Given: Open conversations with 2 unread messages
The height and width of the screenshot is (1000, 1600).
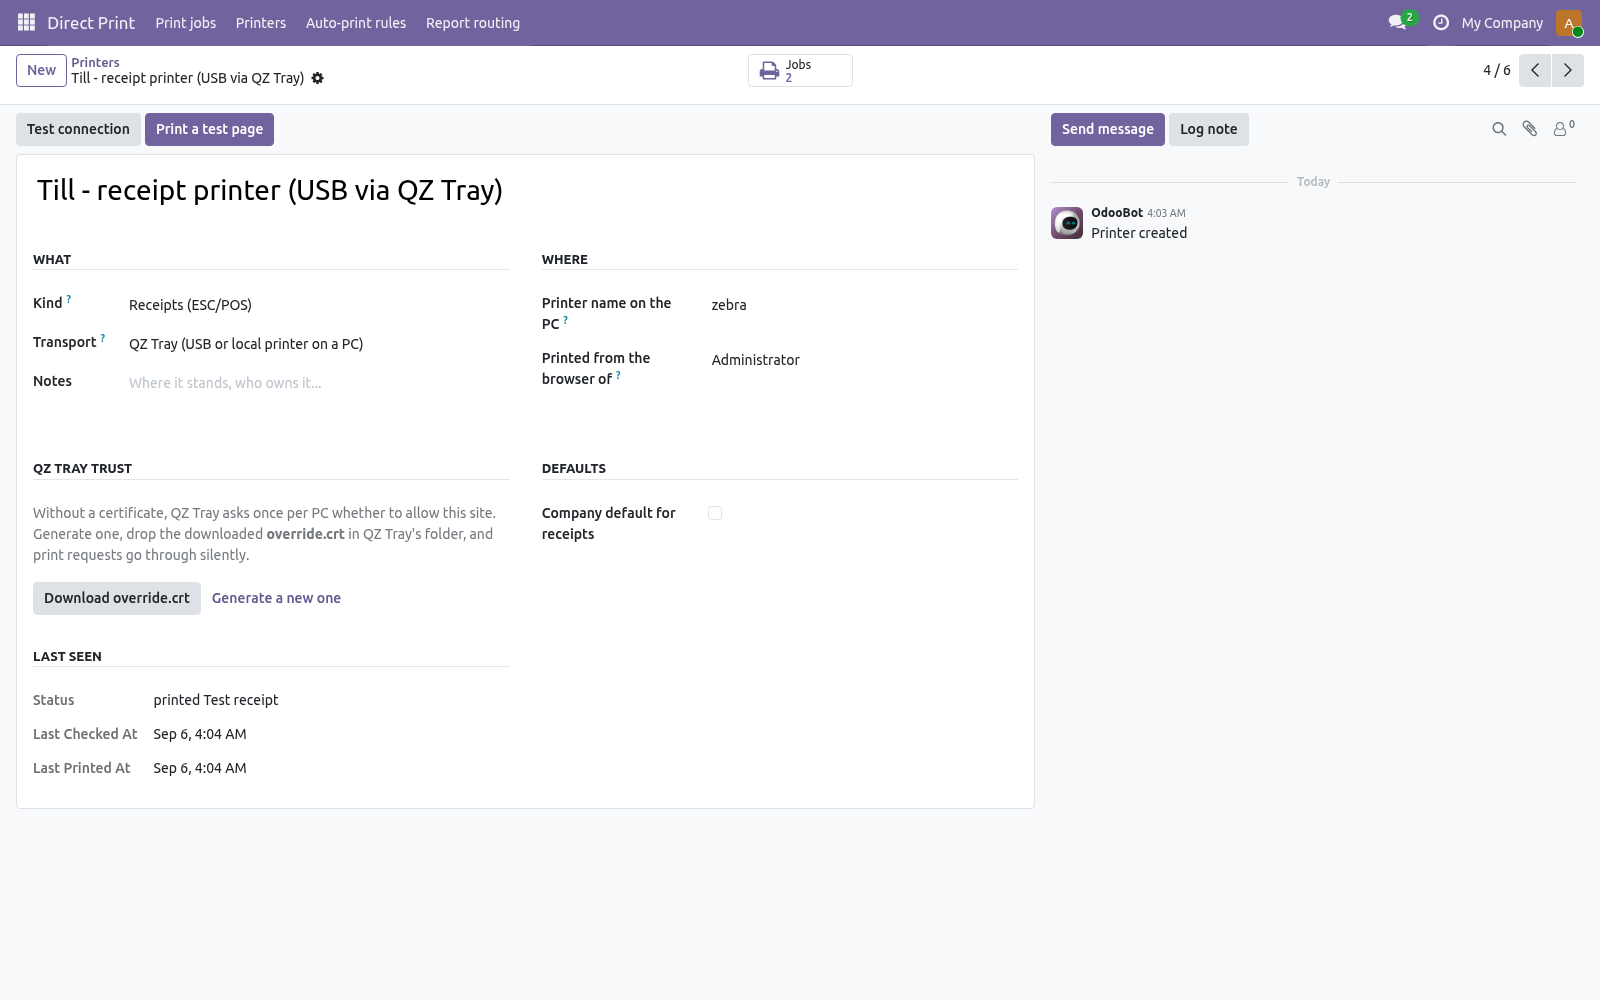Looking at the screenshot, I should [1401, 22].
